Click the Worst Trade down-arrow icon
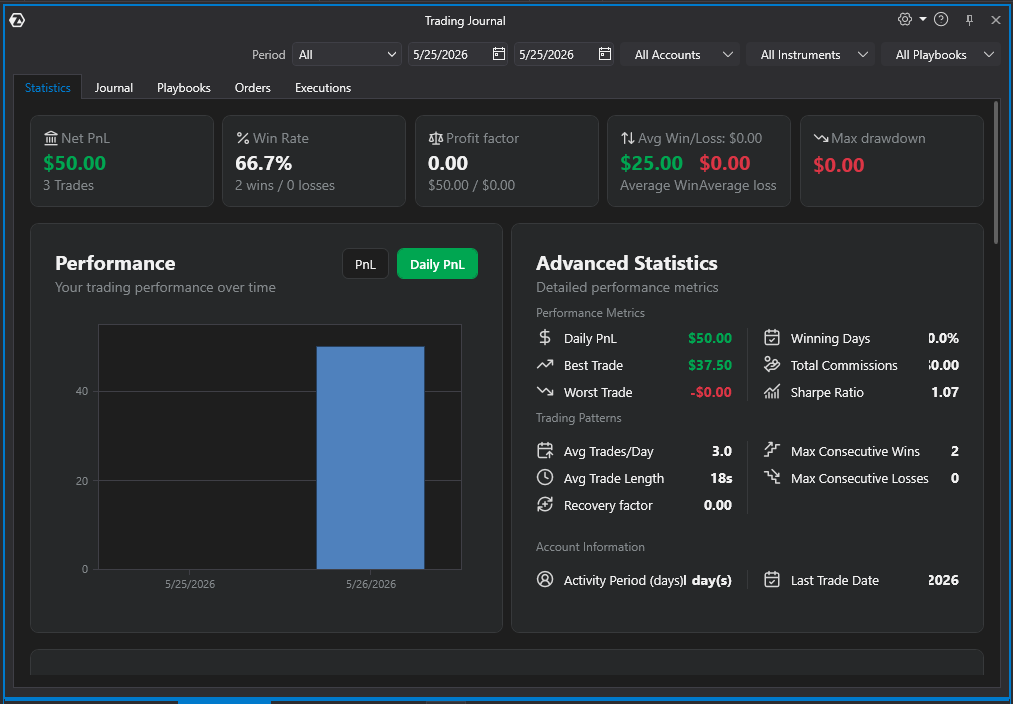Image resolution: width=1013 pixels, height=704 pixels. pos(545,391)
